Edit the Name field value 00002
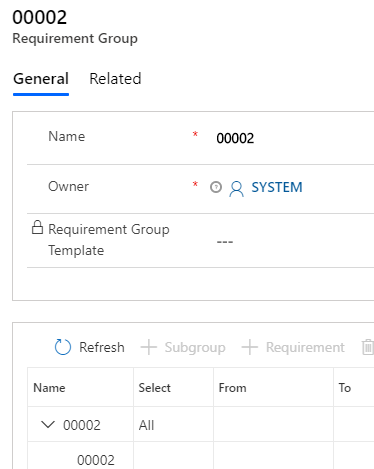This screenshot has width=374, height=469. [235, 138]
